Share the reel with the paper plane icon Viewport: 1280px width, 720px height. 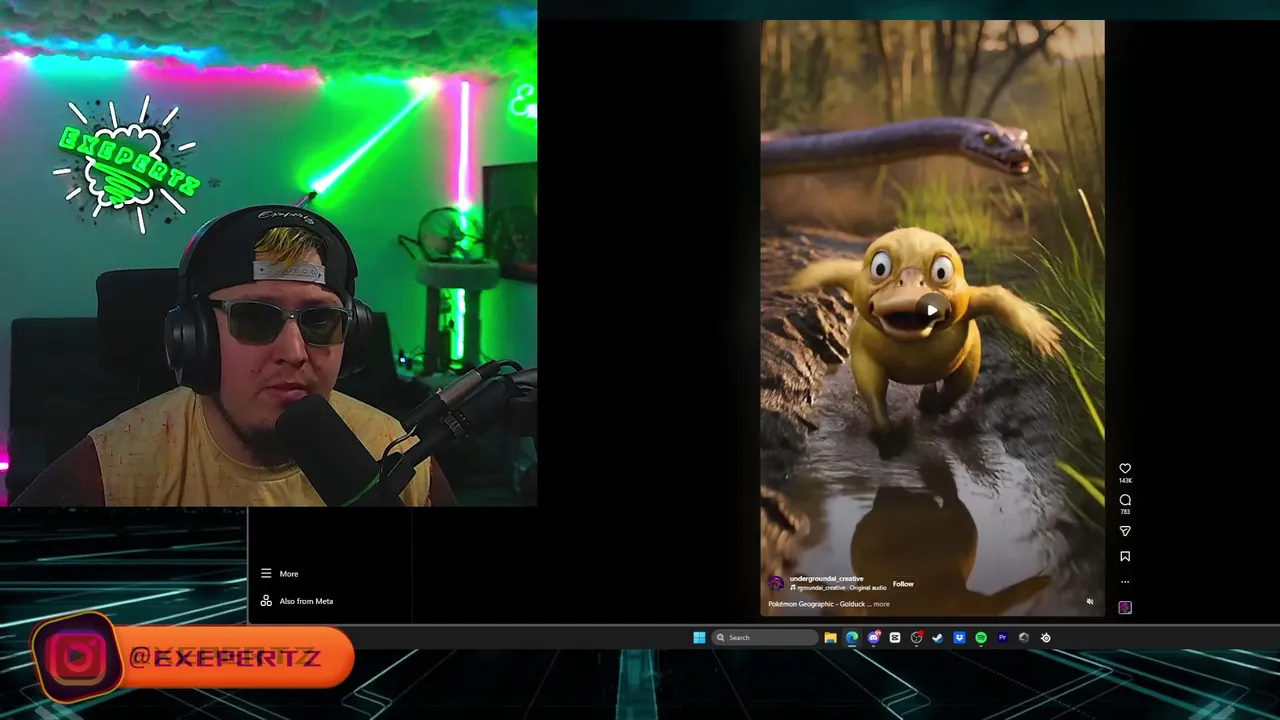(1125, 531)
